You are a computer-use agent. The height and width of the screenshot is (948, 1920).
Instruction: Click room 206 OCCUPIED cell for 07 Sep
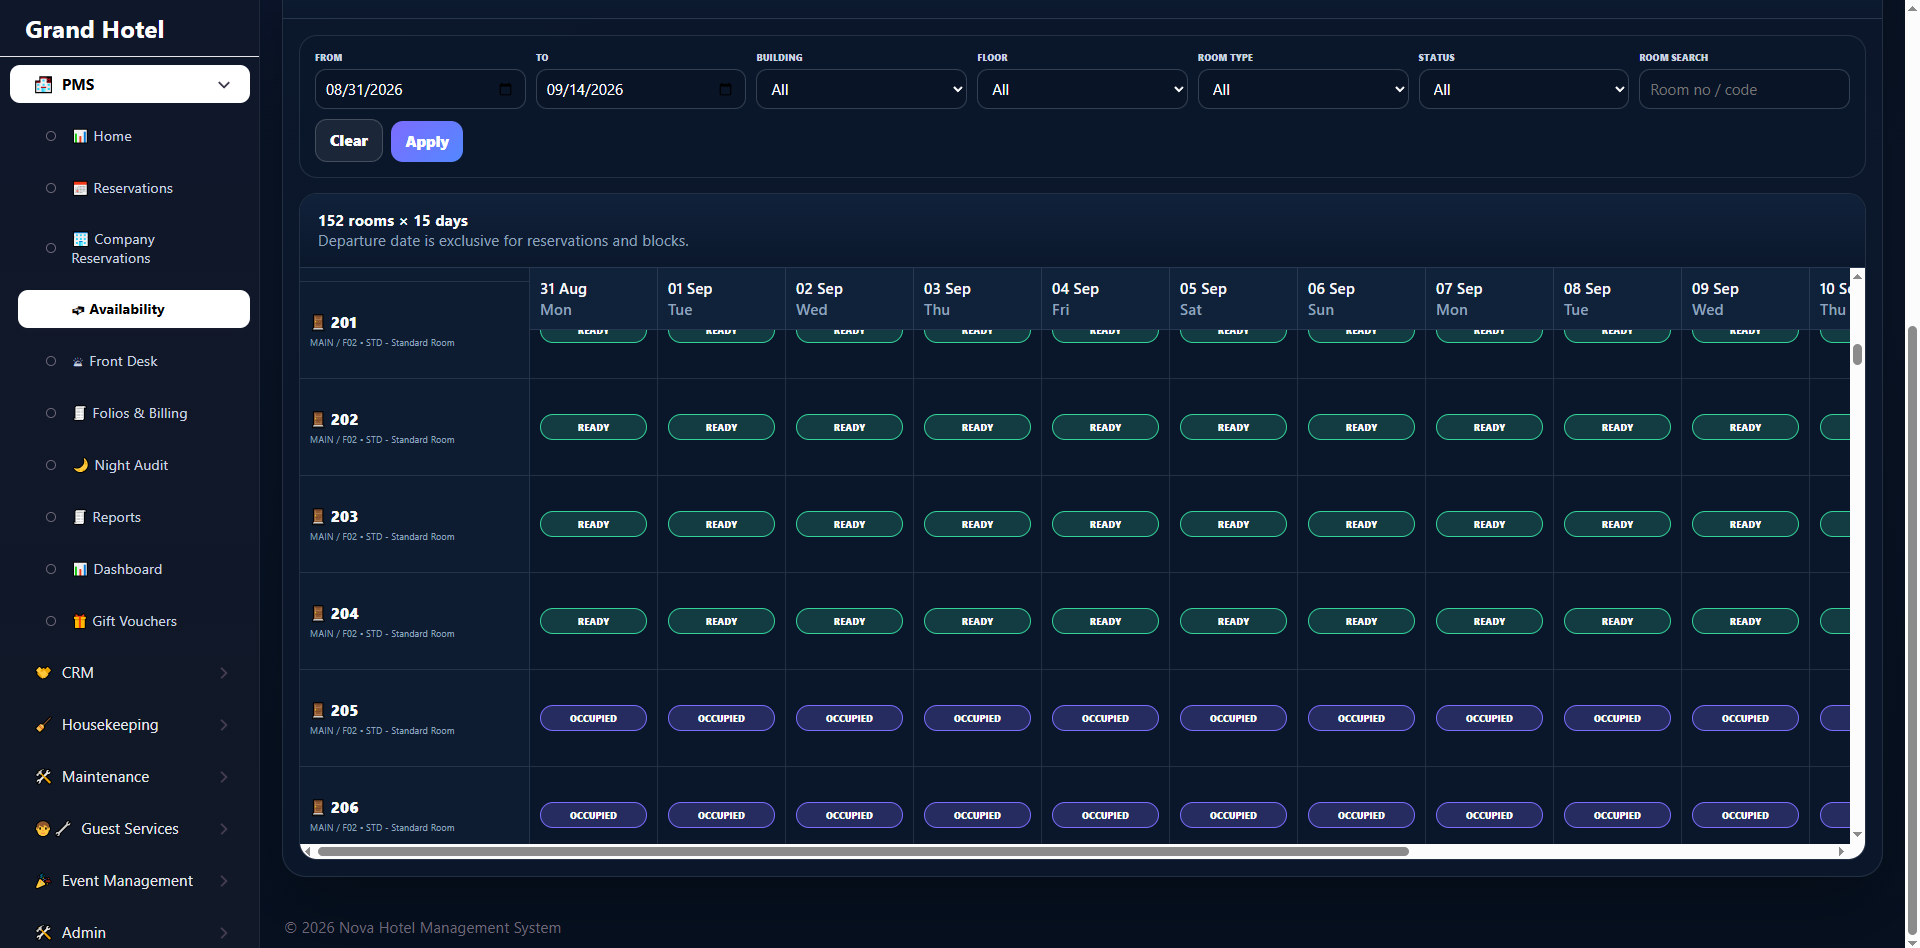pyautogui.click(x=1489, y=816)
